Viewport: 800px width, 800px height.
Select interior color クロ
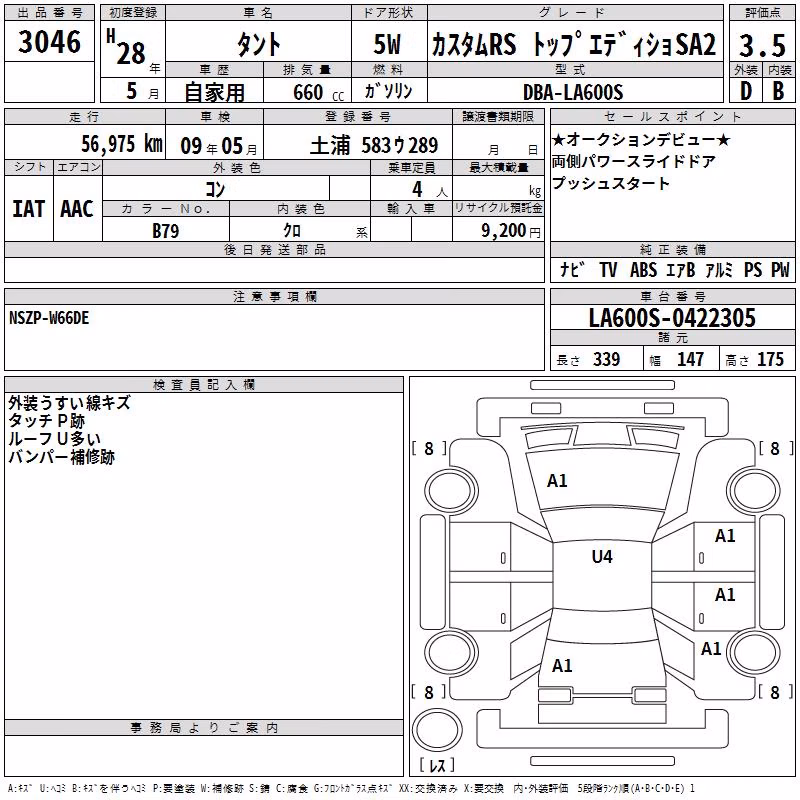292,231
